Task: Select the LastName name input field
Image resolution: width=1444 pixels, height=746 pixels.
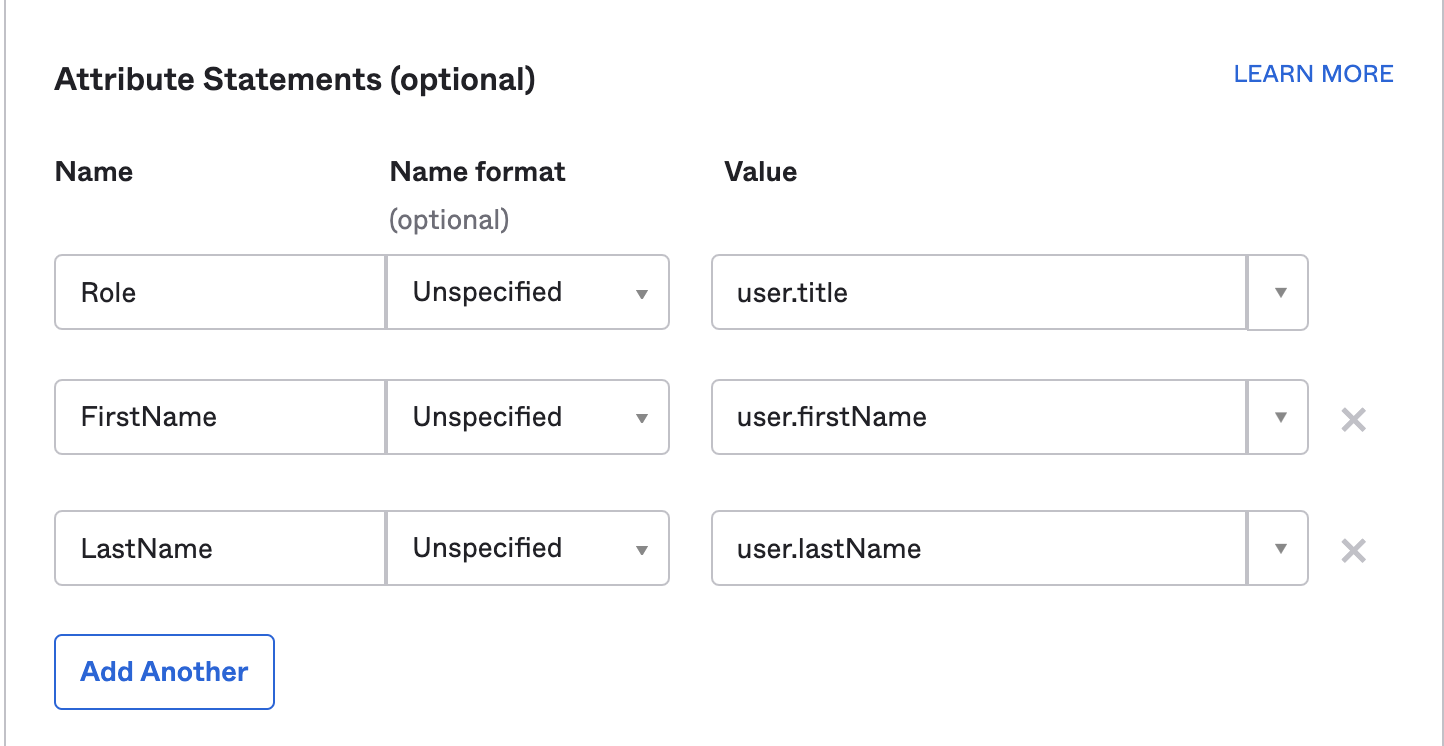Action: point(220,549)
